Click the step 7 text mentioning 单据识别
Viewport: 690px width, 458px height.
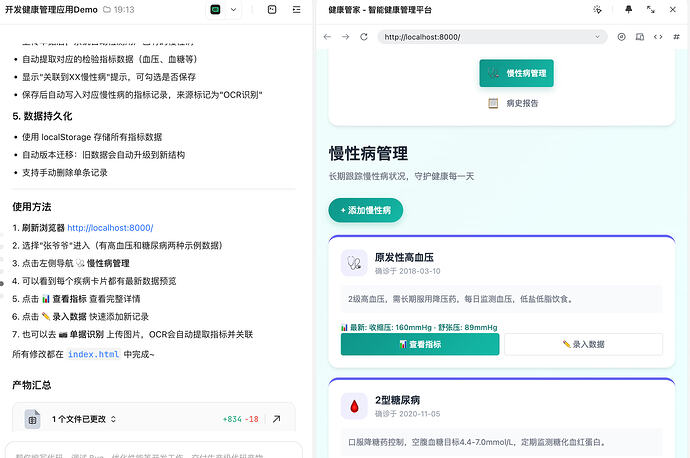click(132, 334)
